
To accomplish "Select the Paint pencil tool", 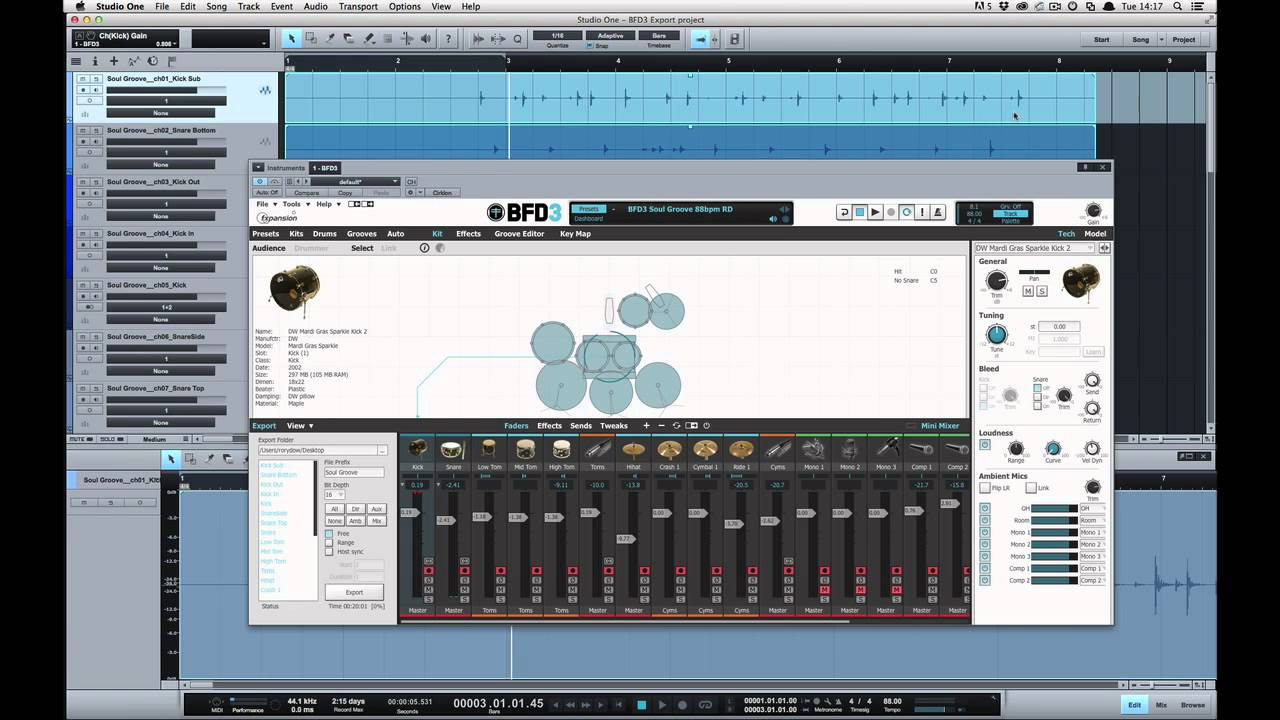I will (x=368, y=39).
